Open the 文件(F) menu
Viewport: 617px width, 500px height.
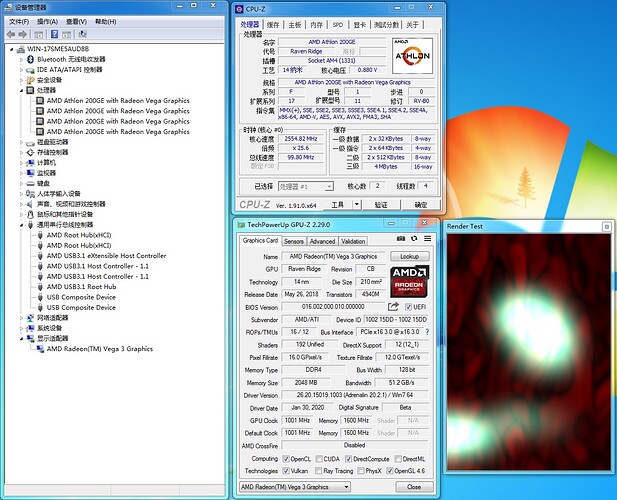point(19,22)
